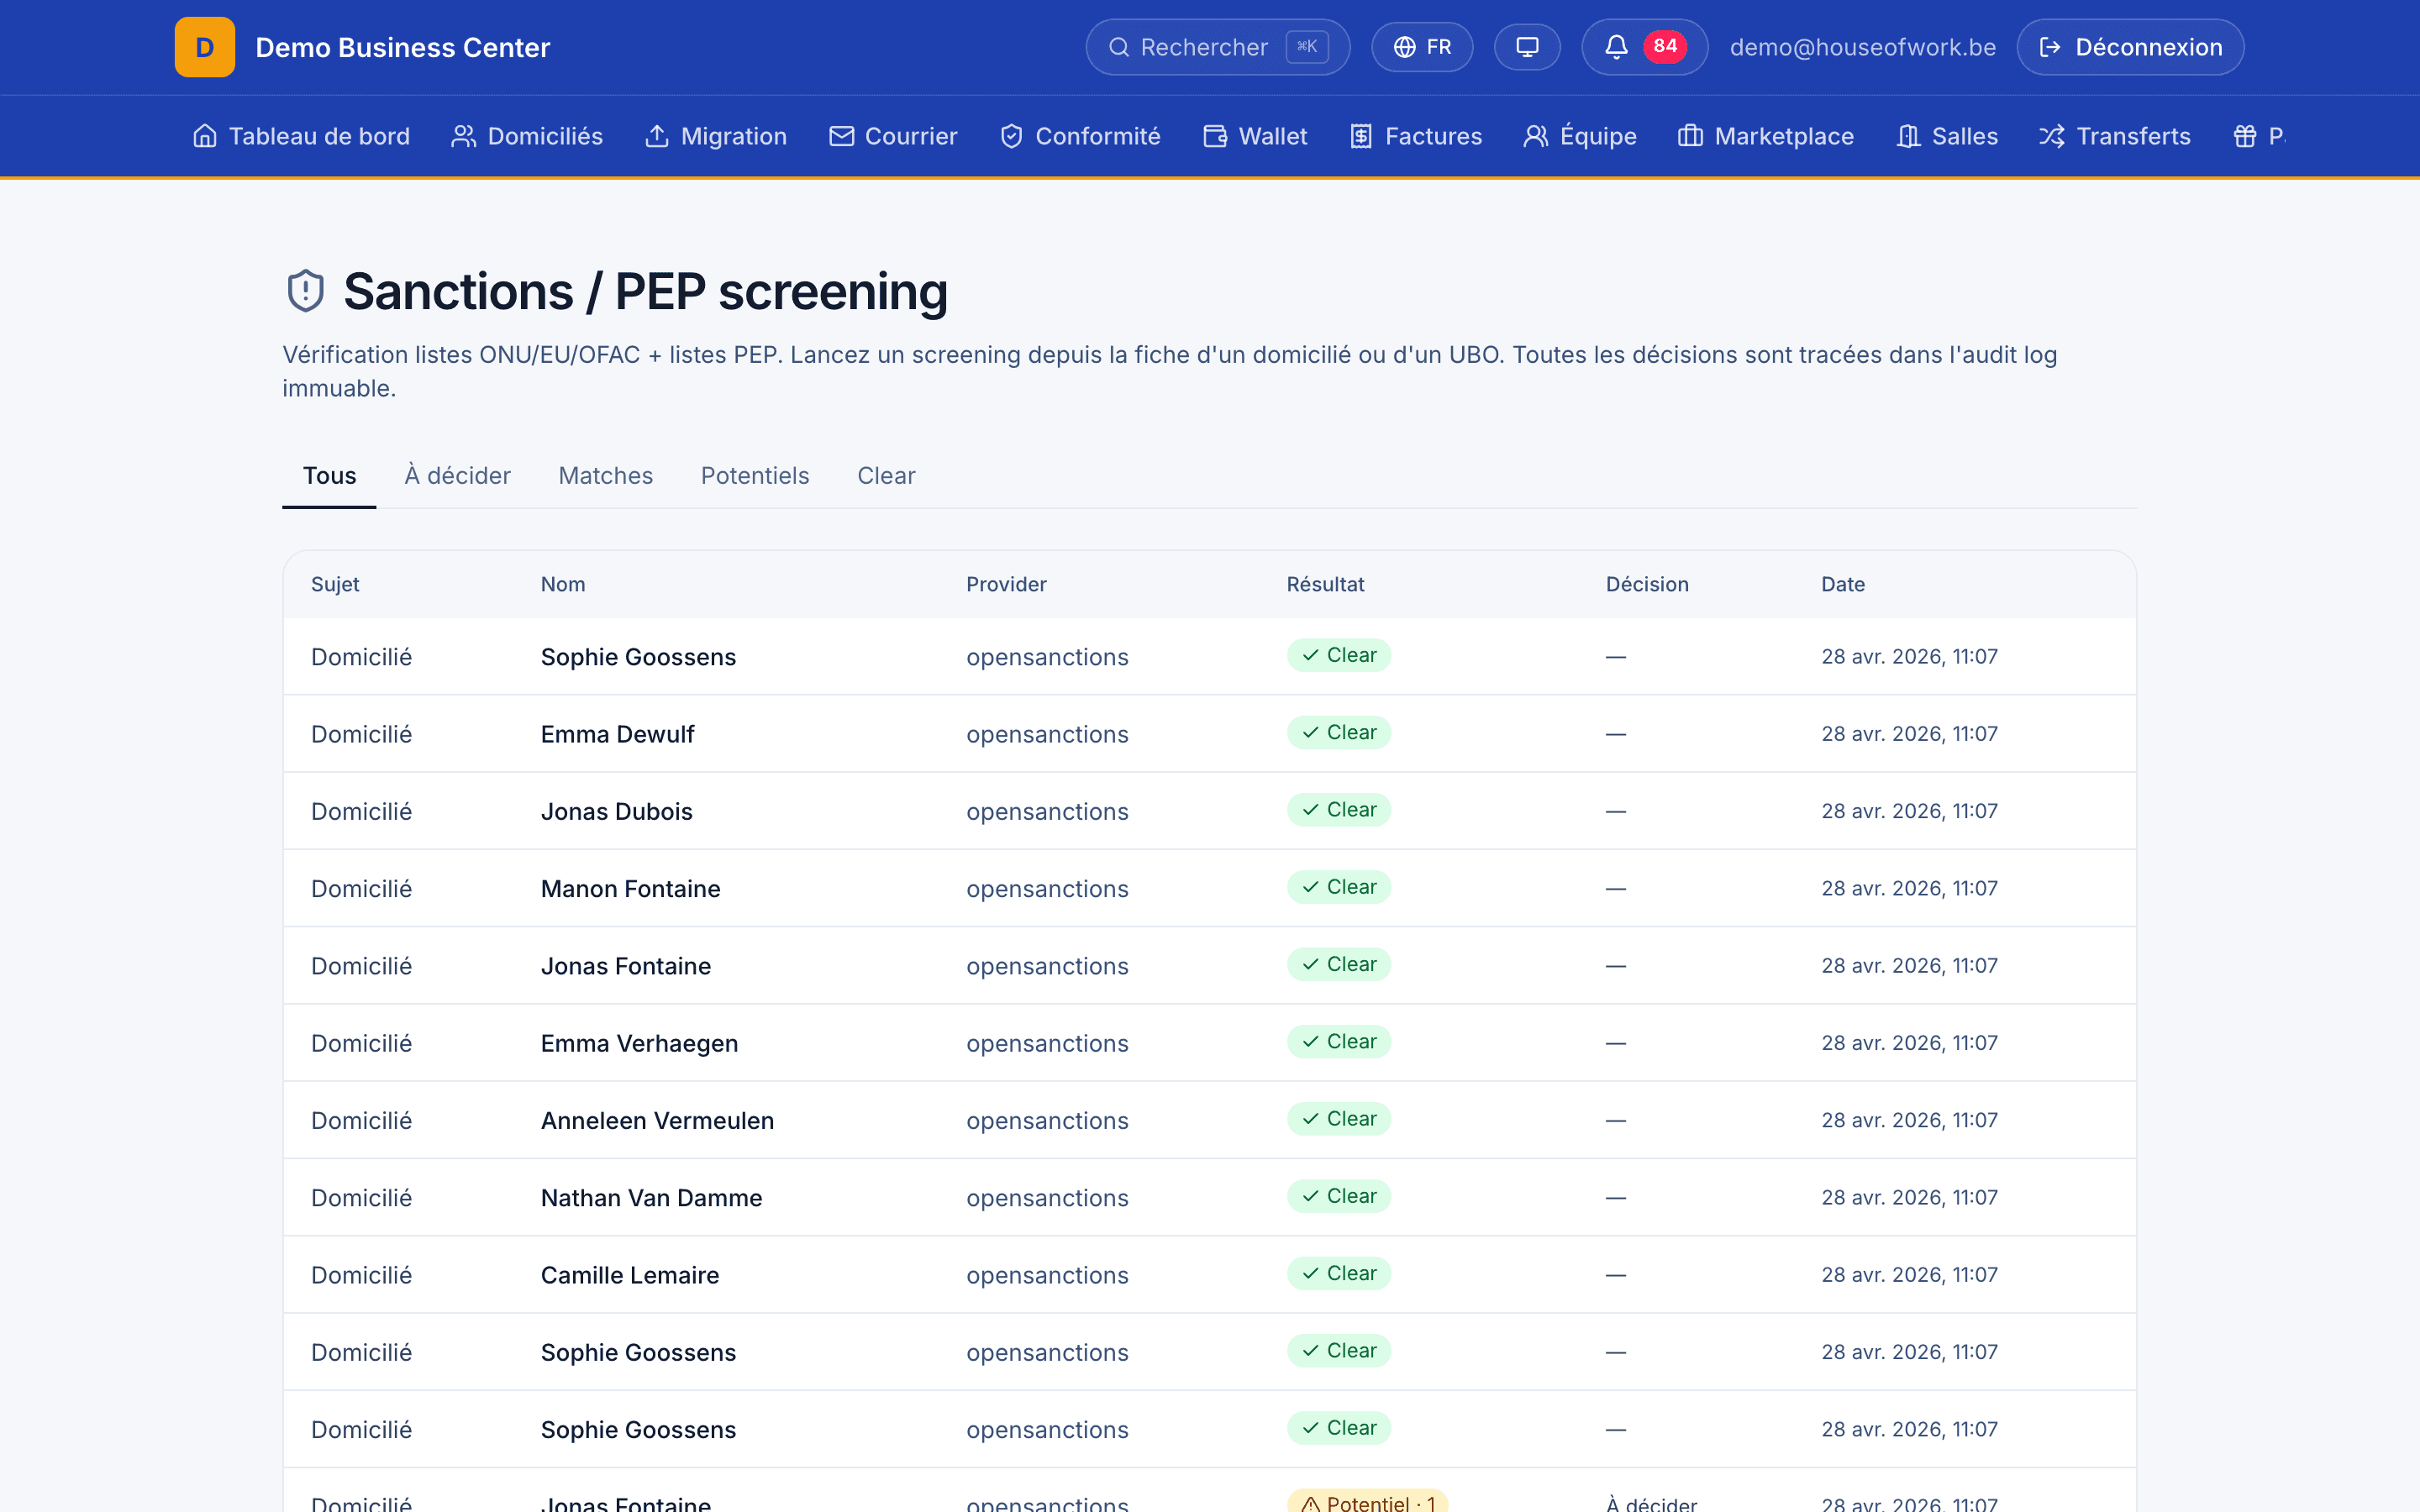
Task: Click opensanctions in Nathan Van Damme row
Action: [x=1047, y=1198]
